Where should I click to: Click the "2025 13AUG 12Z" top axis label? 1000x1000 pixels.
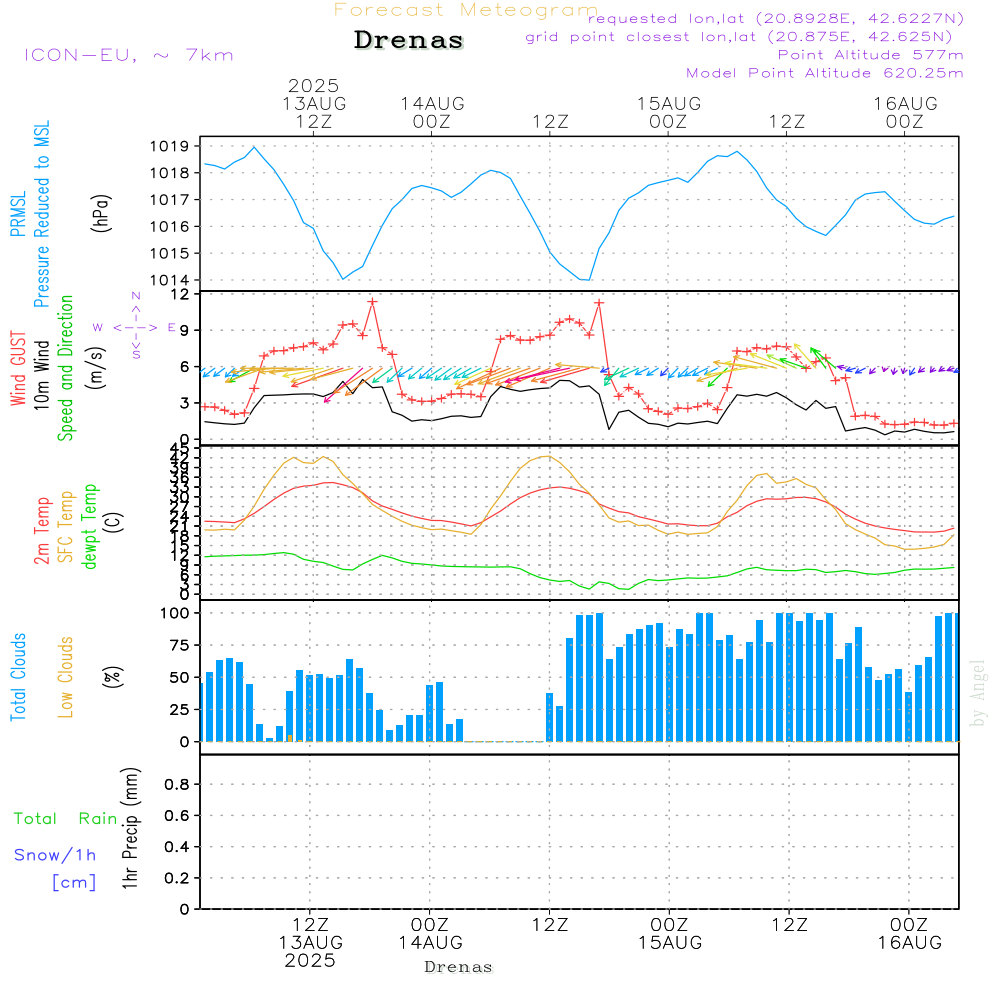click(314, 103)
